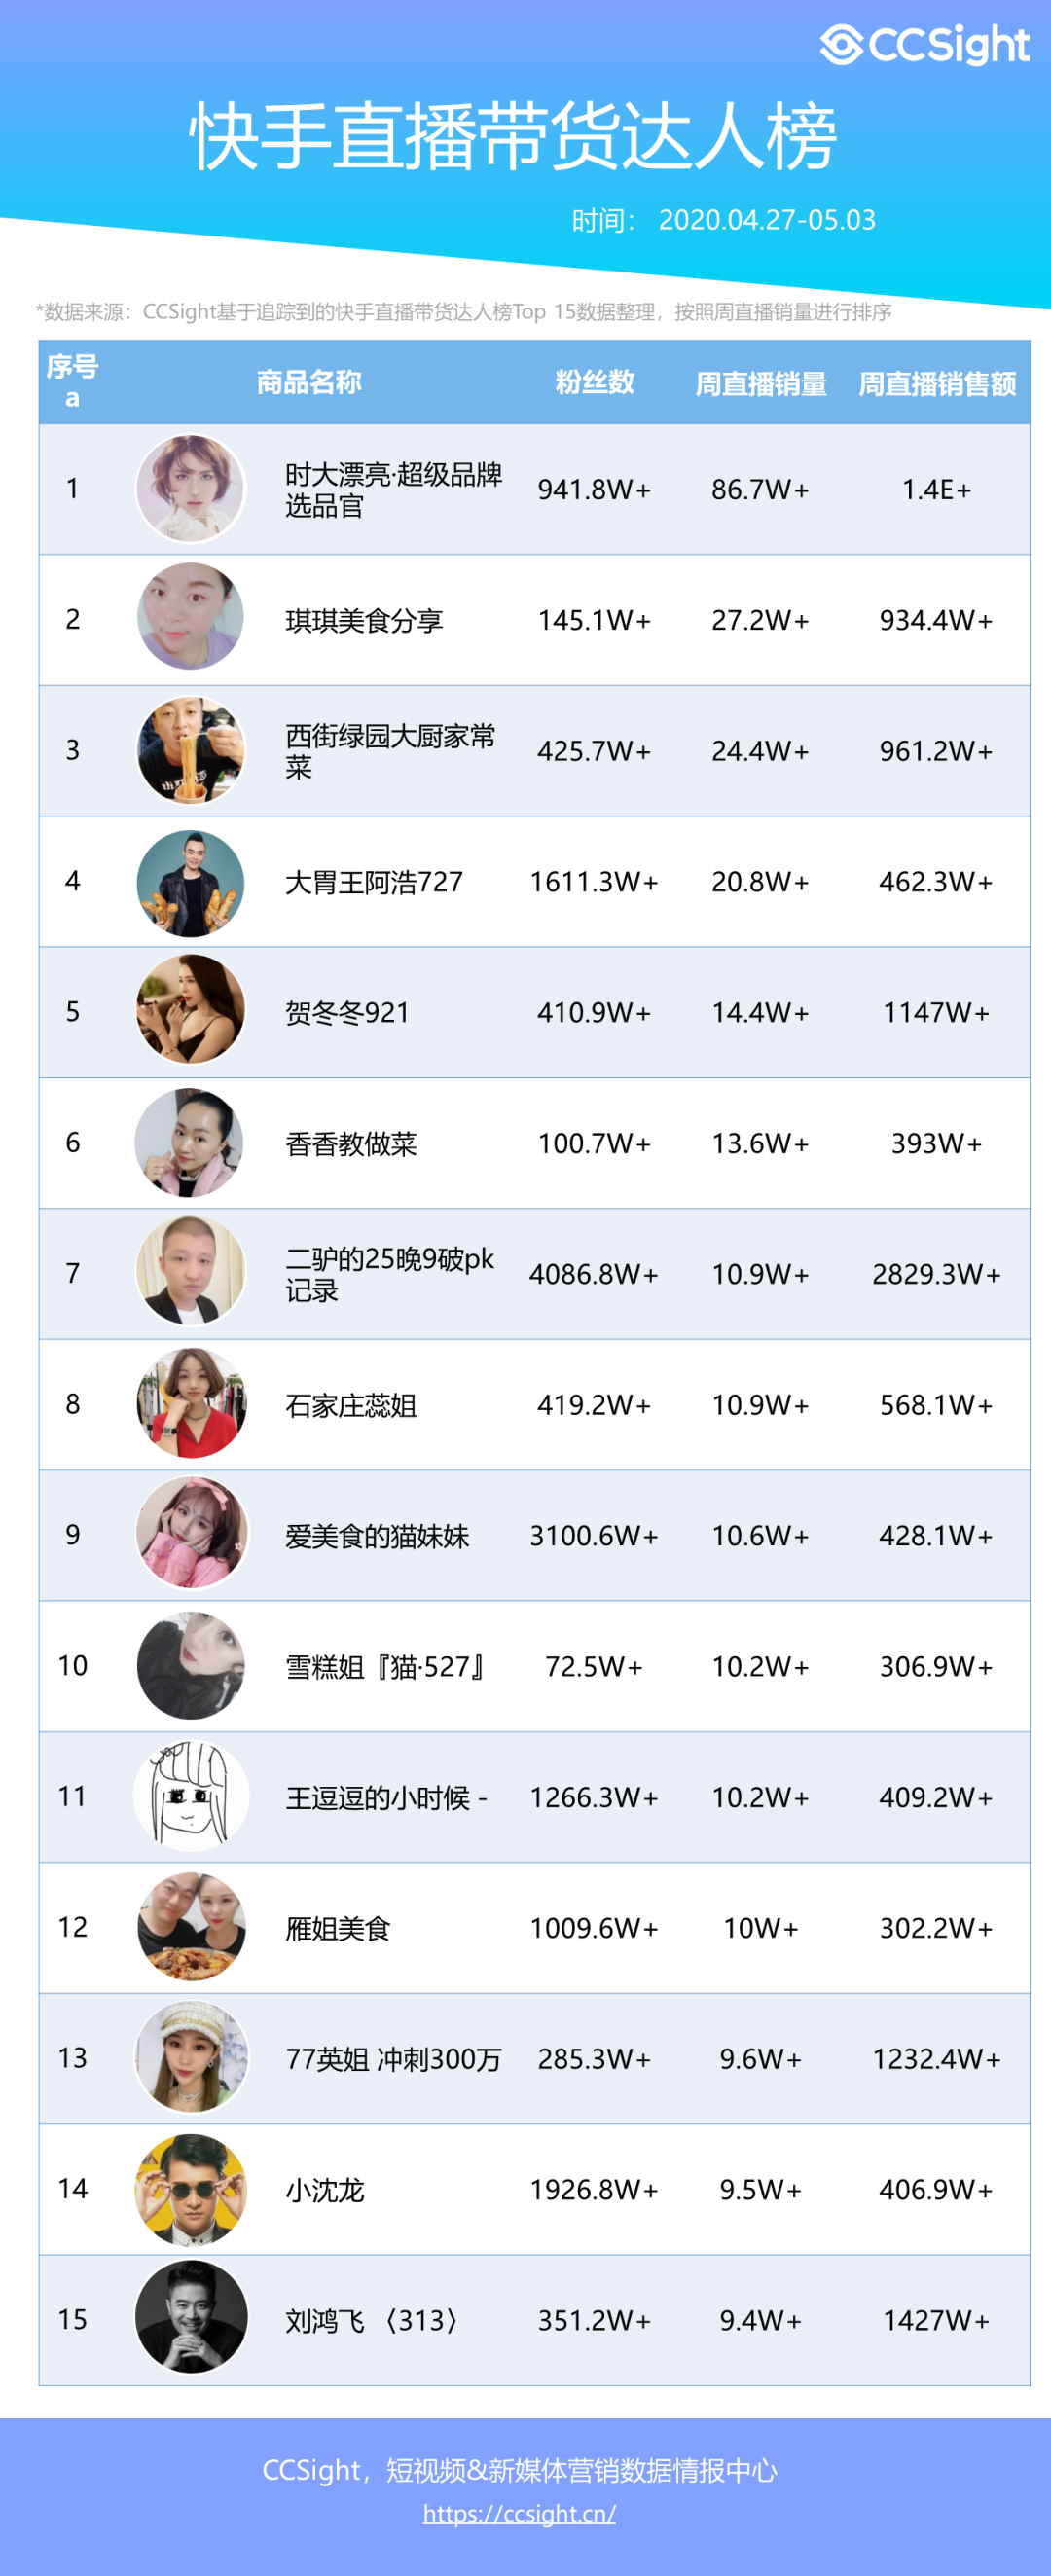Click the 周直播销售额 column header
1051x2576 pixels.
937,384
